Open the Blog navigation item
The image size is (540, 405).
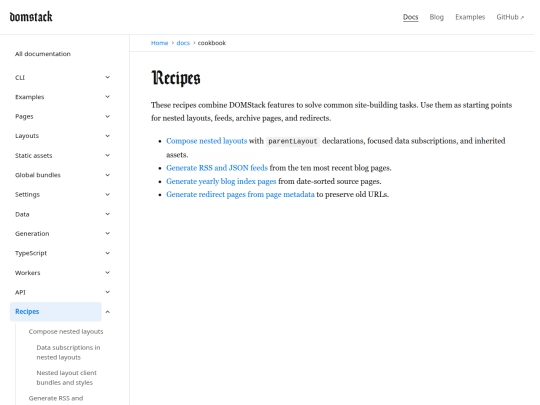[437, 17]
